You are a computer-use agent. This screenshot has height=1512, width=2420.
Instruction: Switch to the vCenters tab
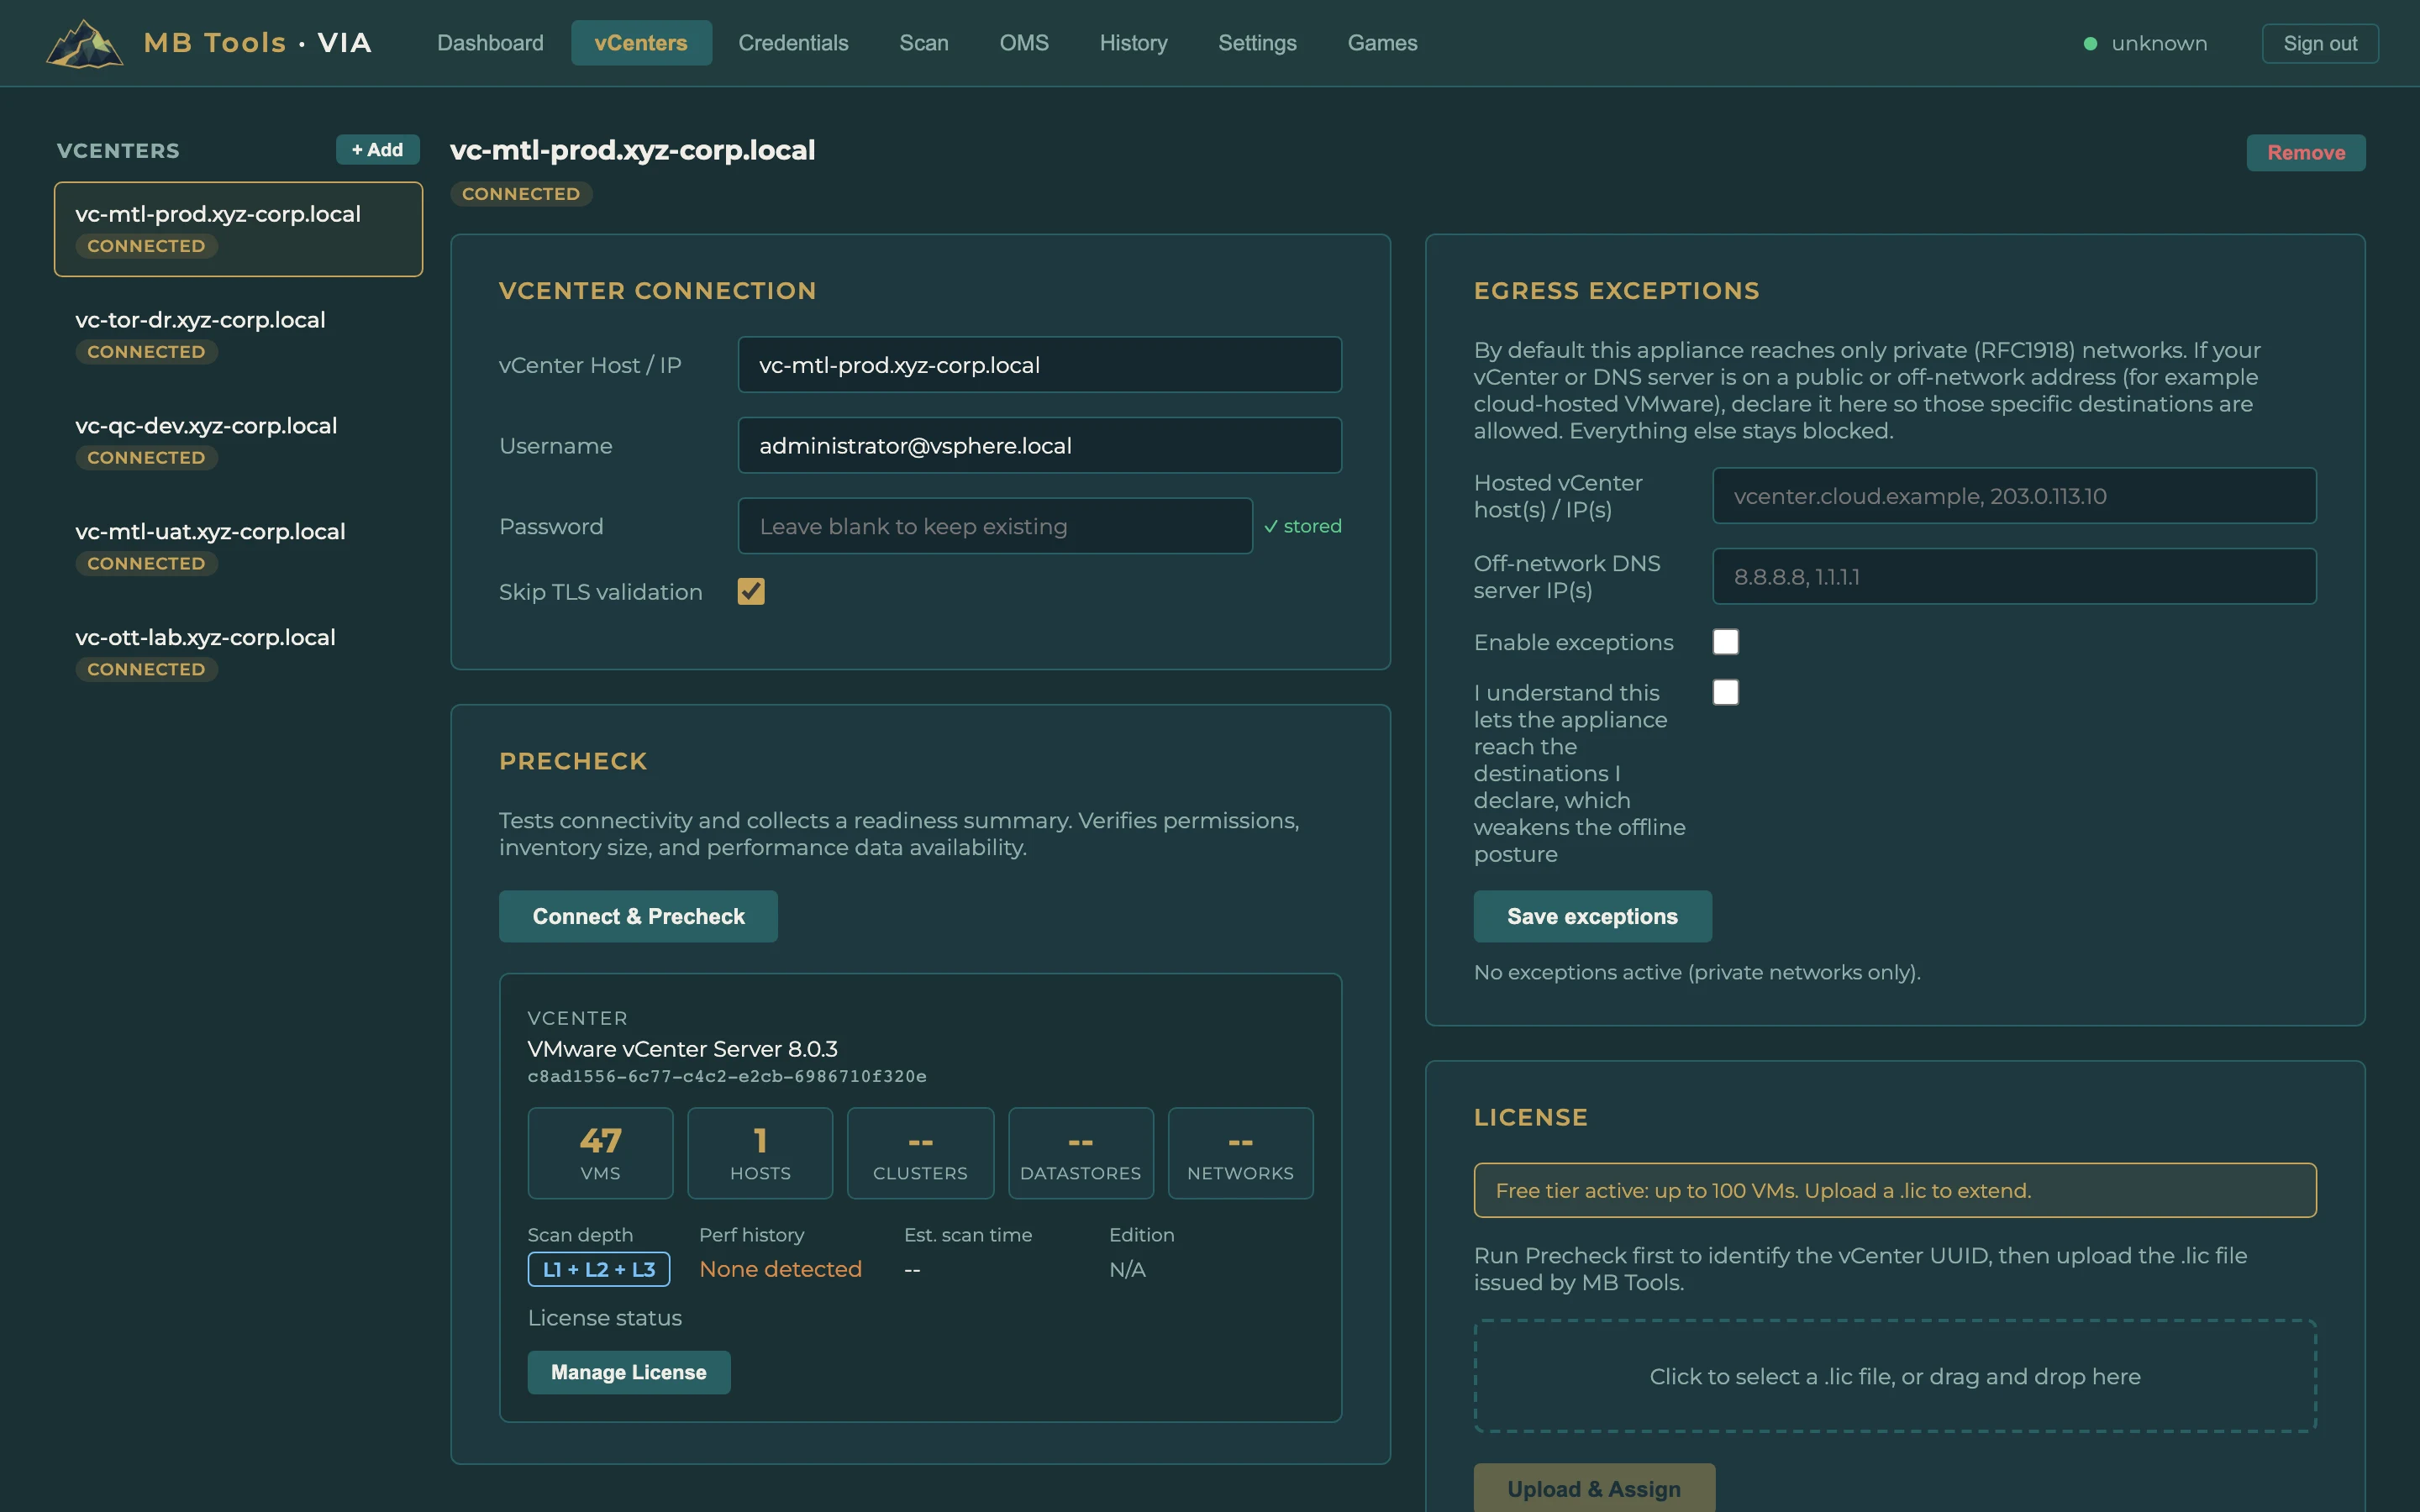pyautogui.click(x=641, y=43)
